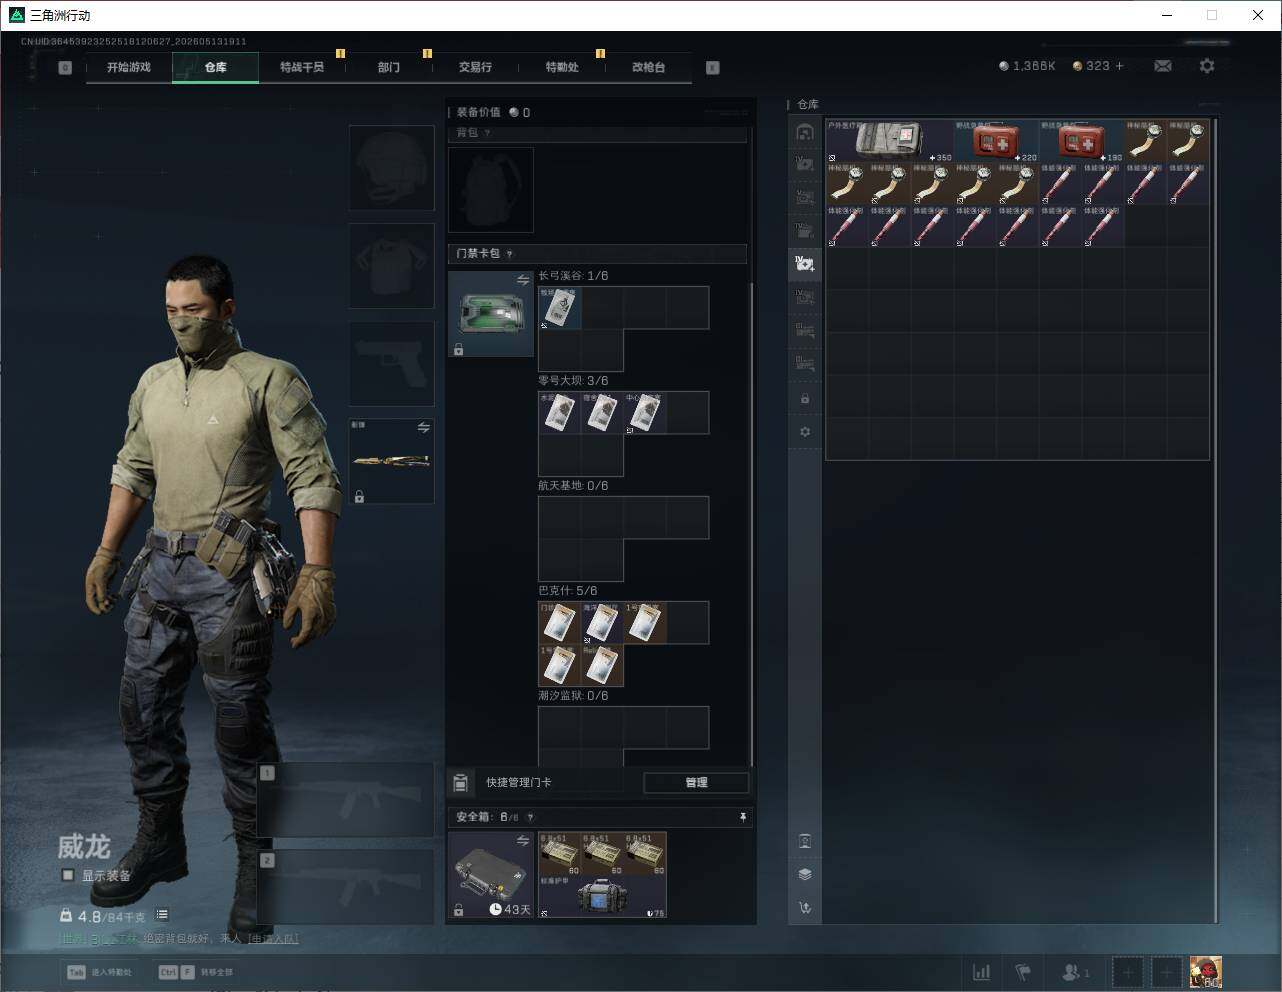Enable the 显示装备 checkbox
The image size is (1282, 992).
pos(68,875)
